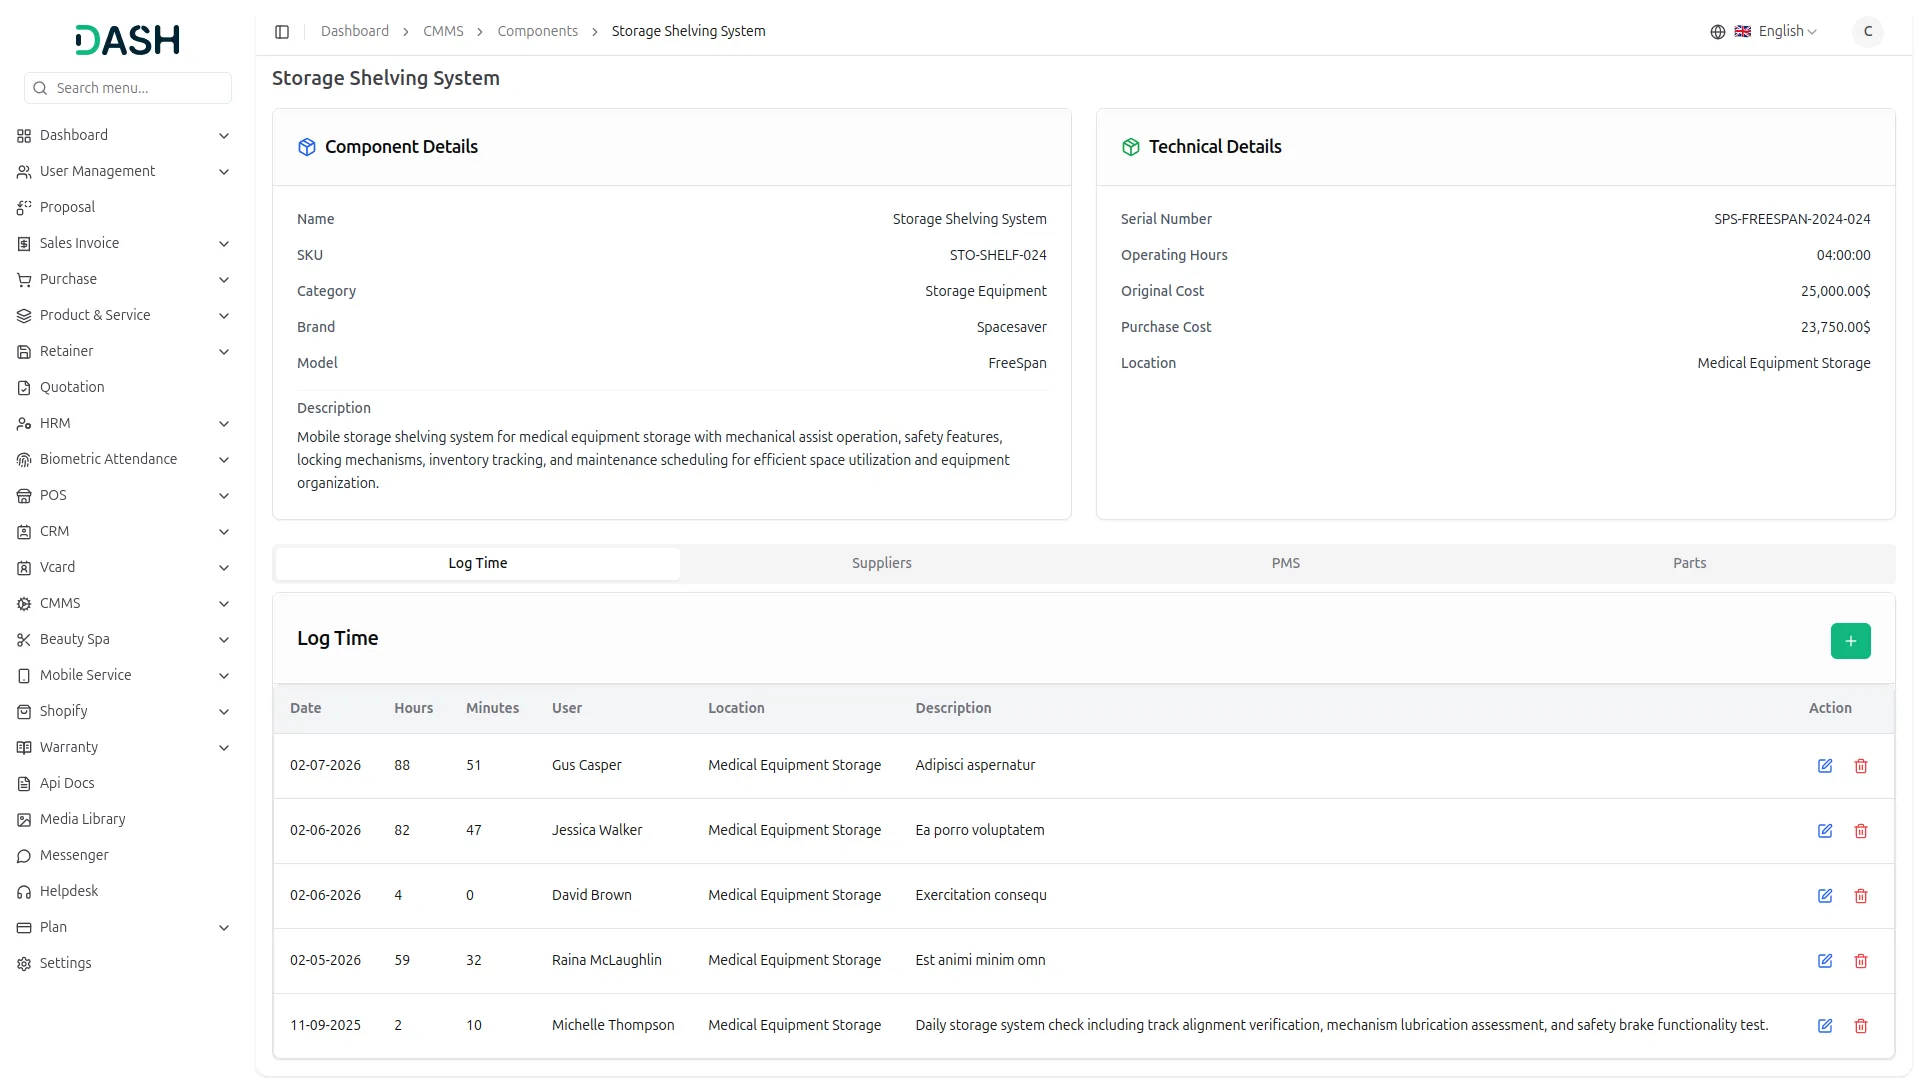The height and width of the screenshot is (1080, 1920).
Task: Switch to the Parts tab
Action: click(x=1689, y=563)
